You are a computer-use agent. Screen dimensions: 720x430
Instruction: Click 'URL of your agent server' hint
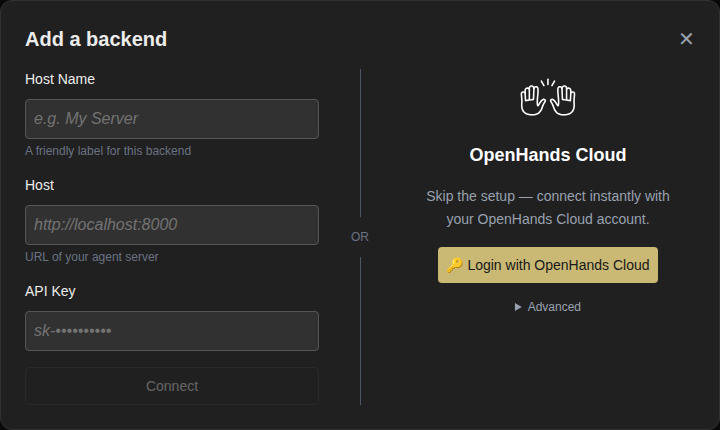[92, 257]
